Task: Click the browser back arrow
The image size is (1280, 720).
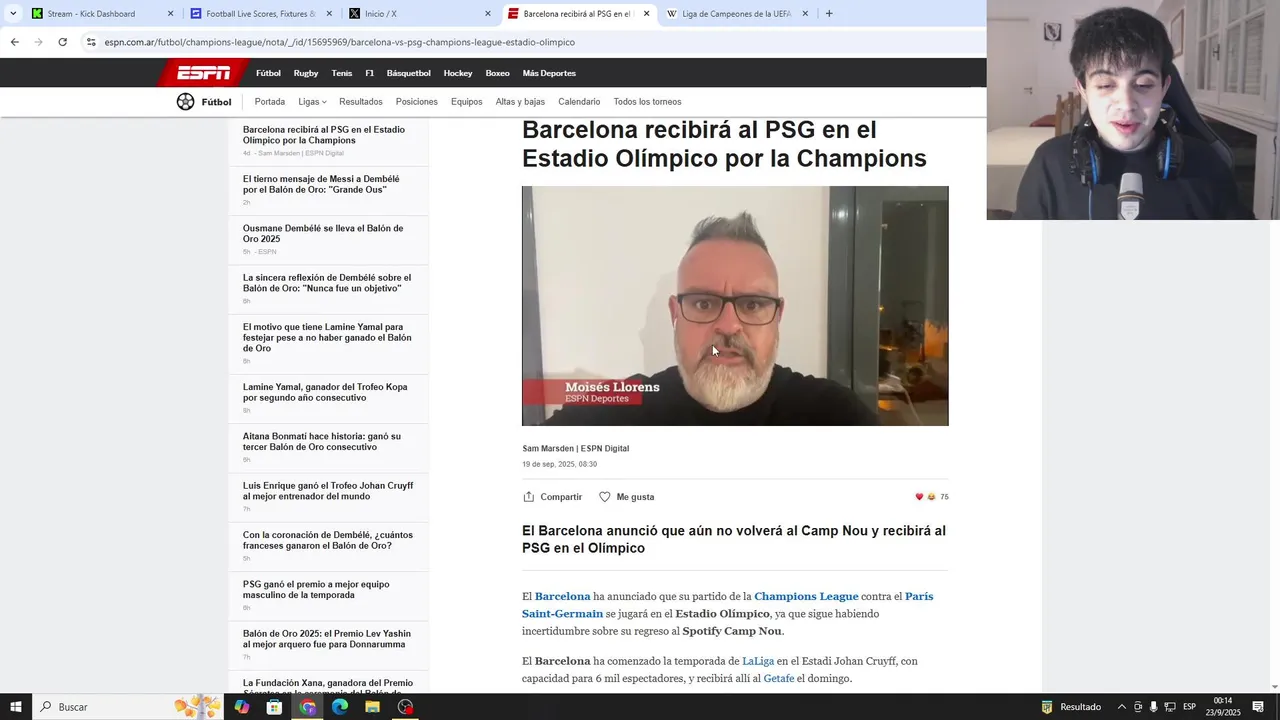Action: (x=14, y=42)
